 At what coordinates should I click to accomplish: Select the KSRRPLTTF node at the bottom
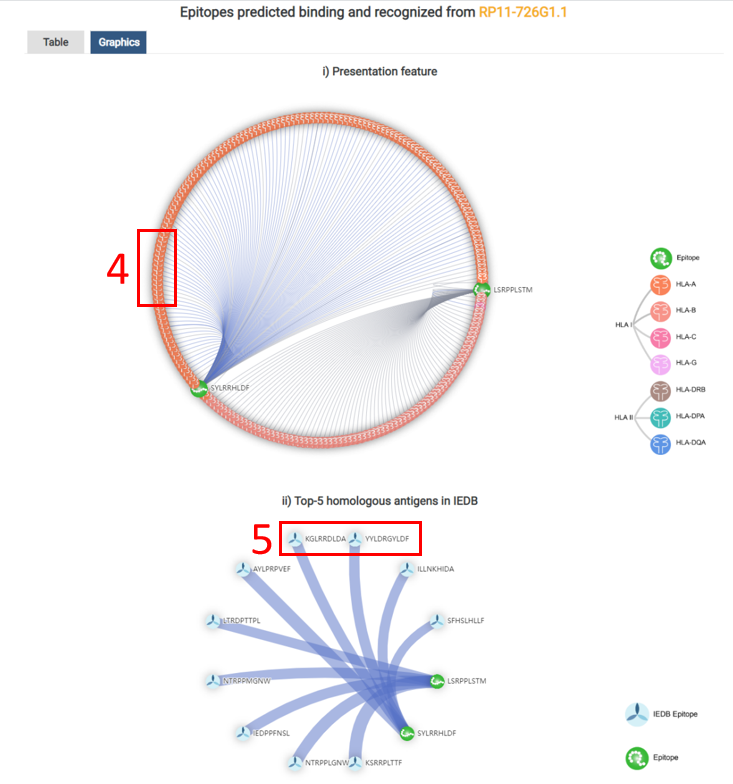coord(354,763)
